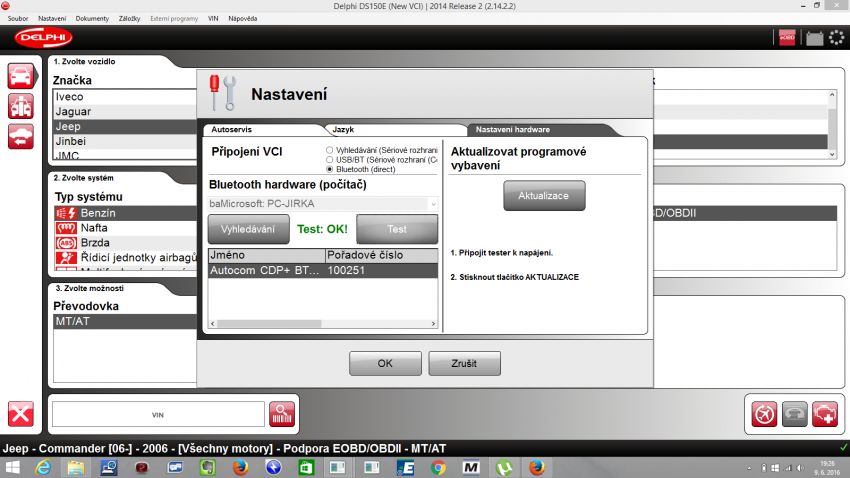Click the Jméno column header
850x478 pixels.
267,255
